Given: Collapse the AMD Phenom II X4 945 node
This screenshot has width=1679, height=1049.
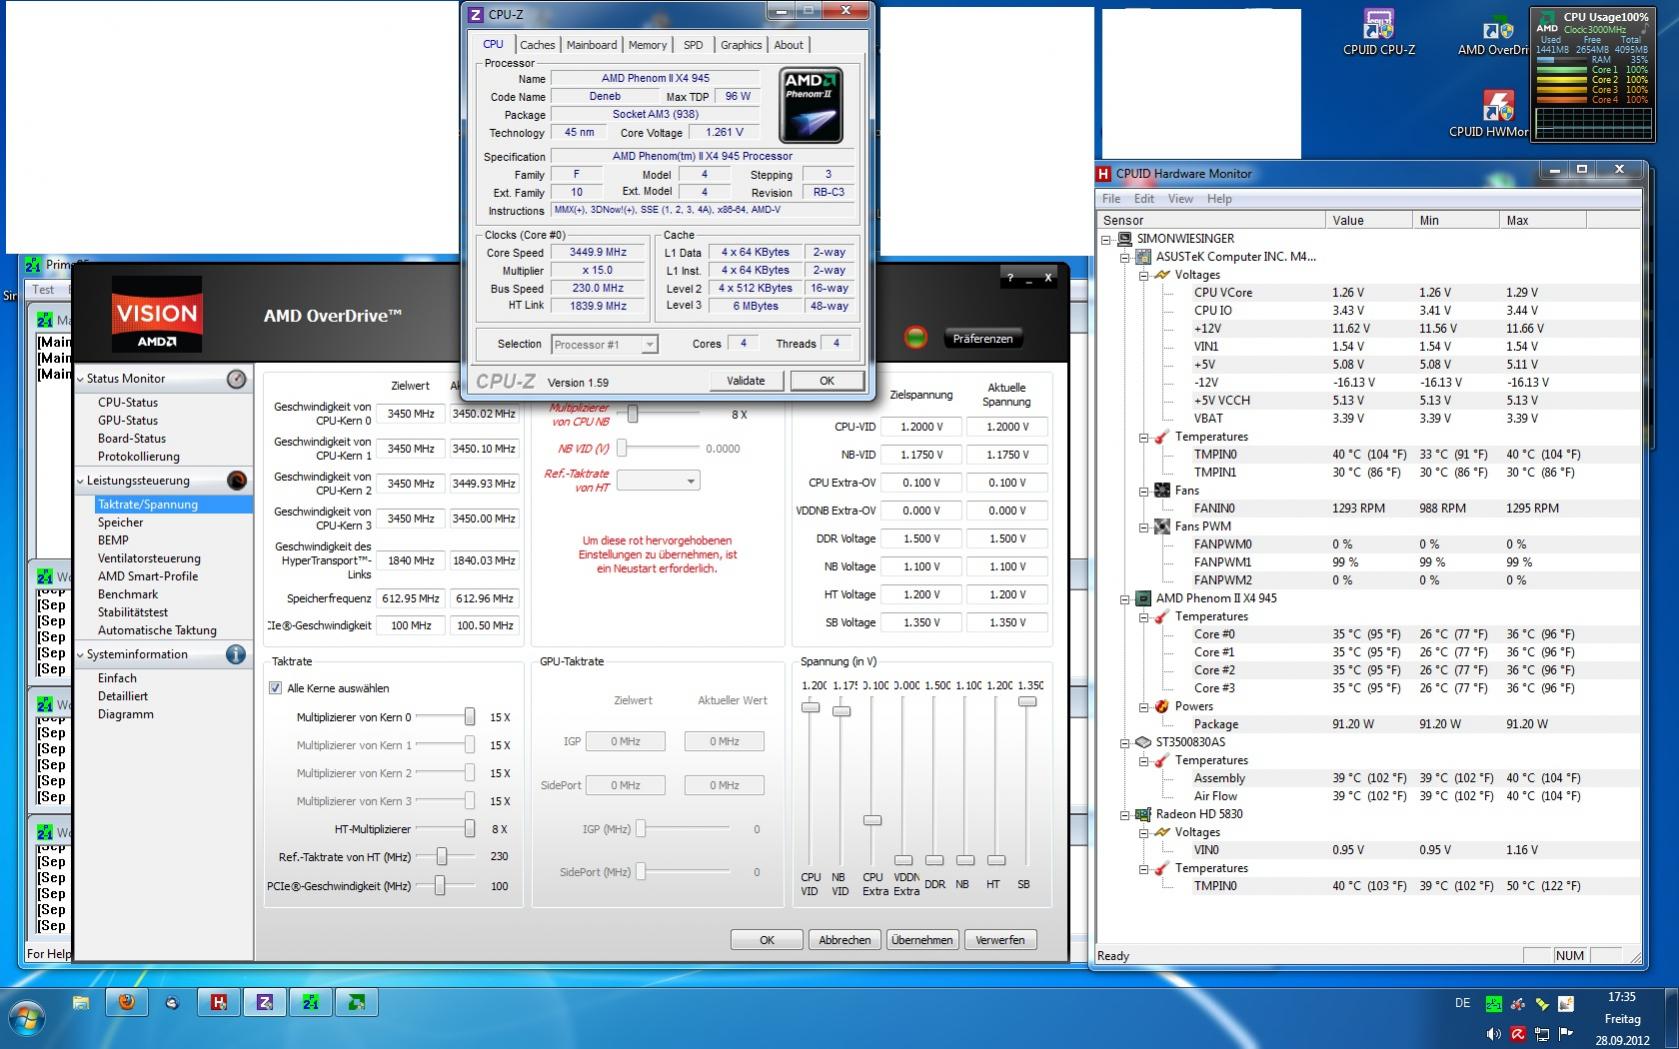Looking at the screenshot, I should [1125, 599].
